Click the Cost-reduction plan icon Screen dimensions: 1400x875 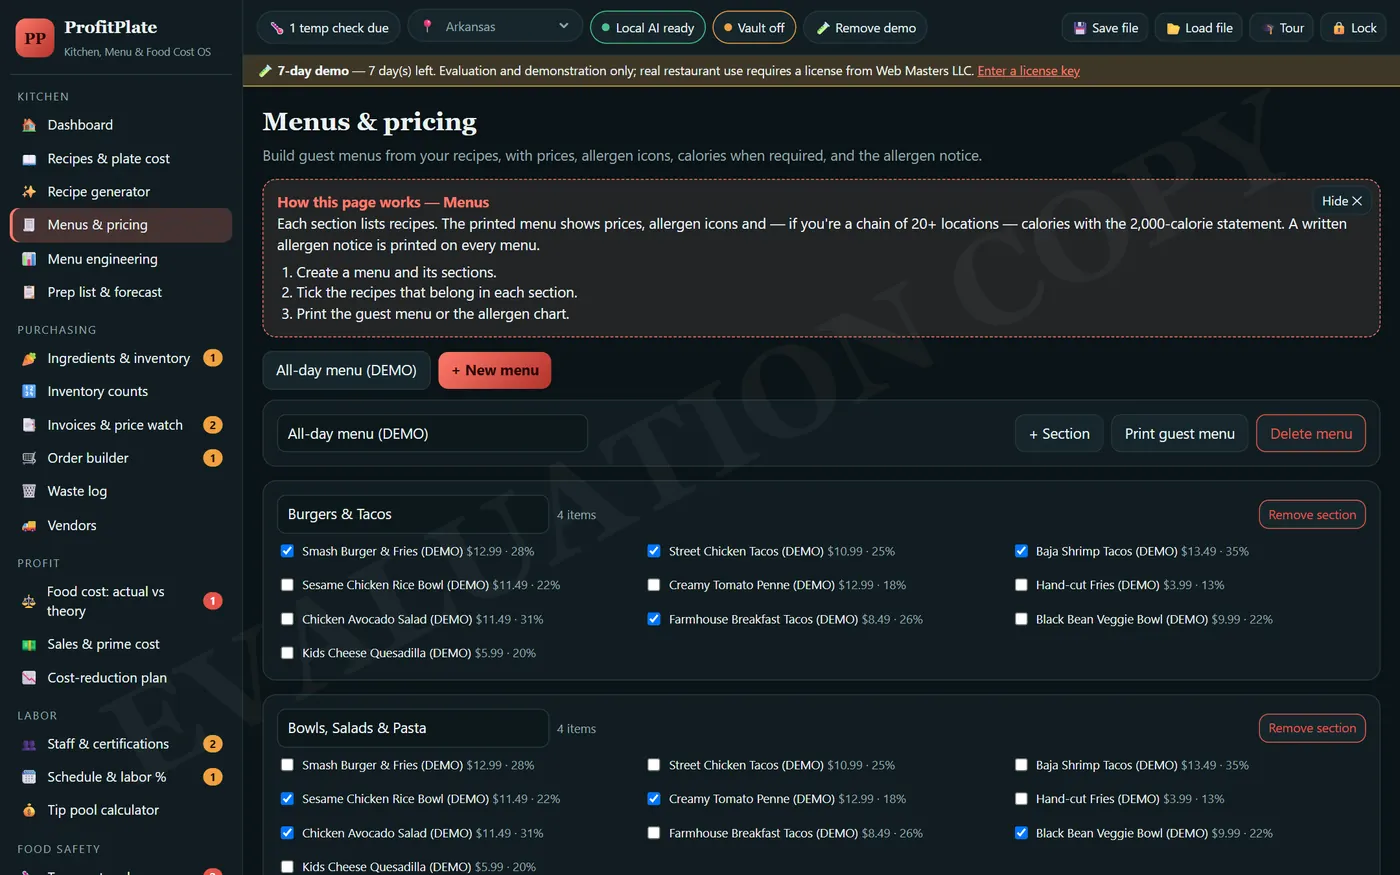click(29, 678)
